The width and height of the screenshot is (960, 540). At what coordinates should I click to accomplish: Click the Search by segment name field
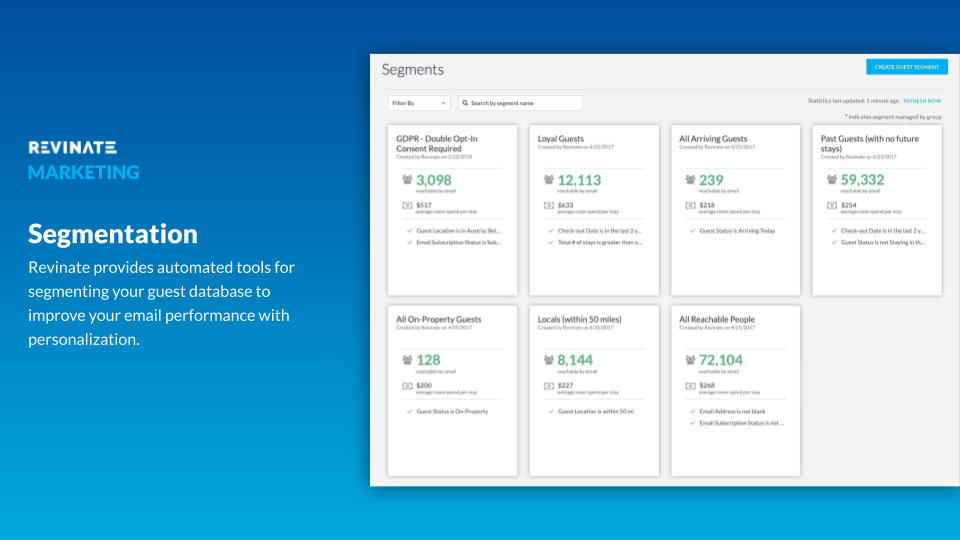pos(520,103)
